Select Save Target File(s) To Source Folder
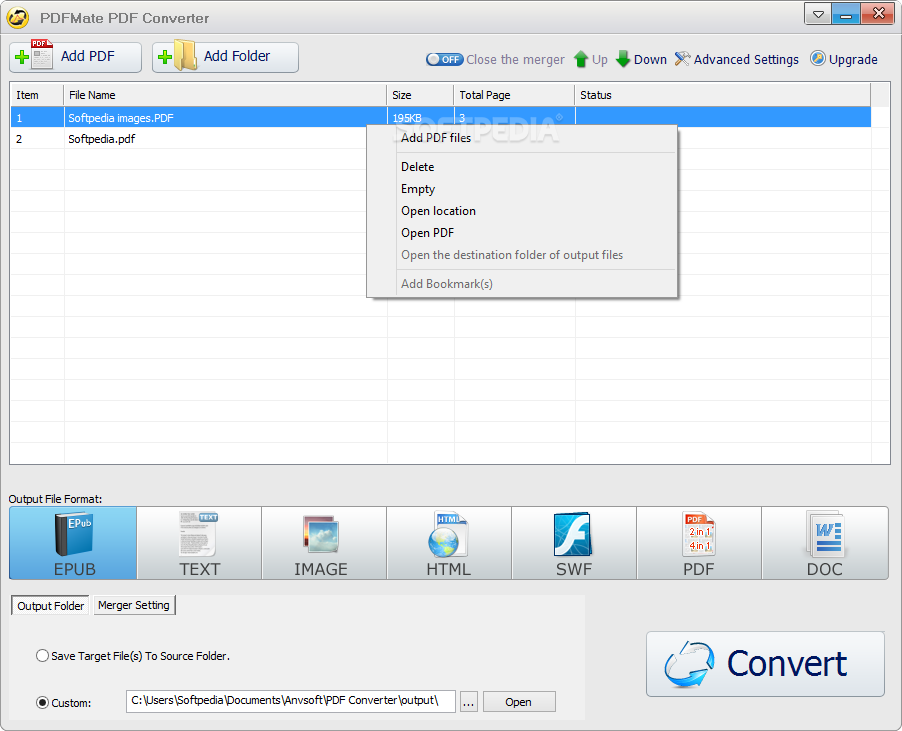The image size is (902, 731). tap(132, 656)
